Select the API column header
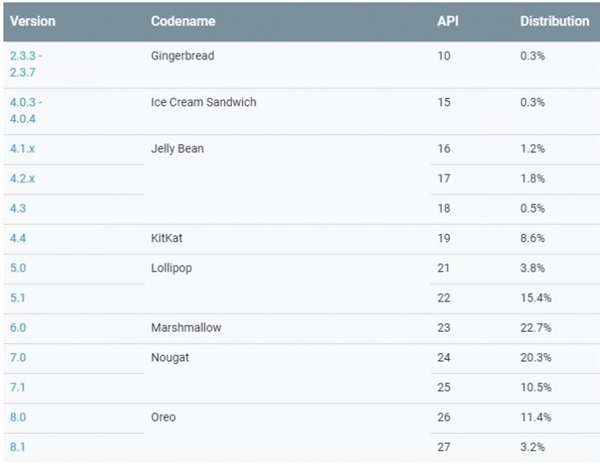600x465 pixels. point(448,21)
